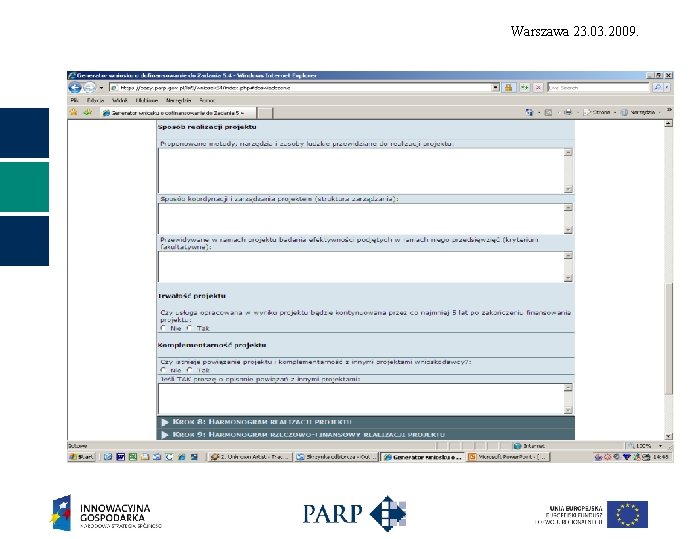Open the Narzędzia menu
The width and height of the screenshot is (700, 539).
coord(179,100)
